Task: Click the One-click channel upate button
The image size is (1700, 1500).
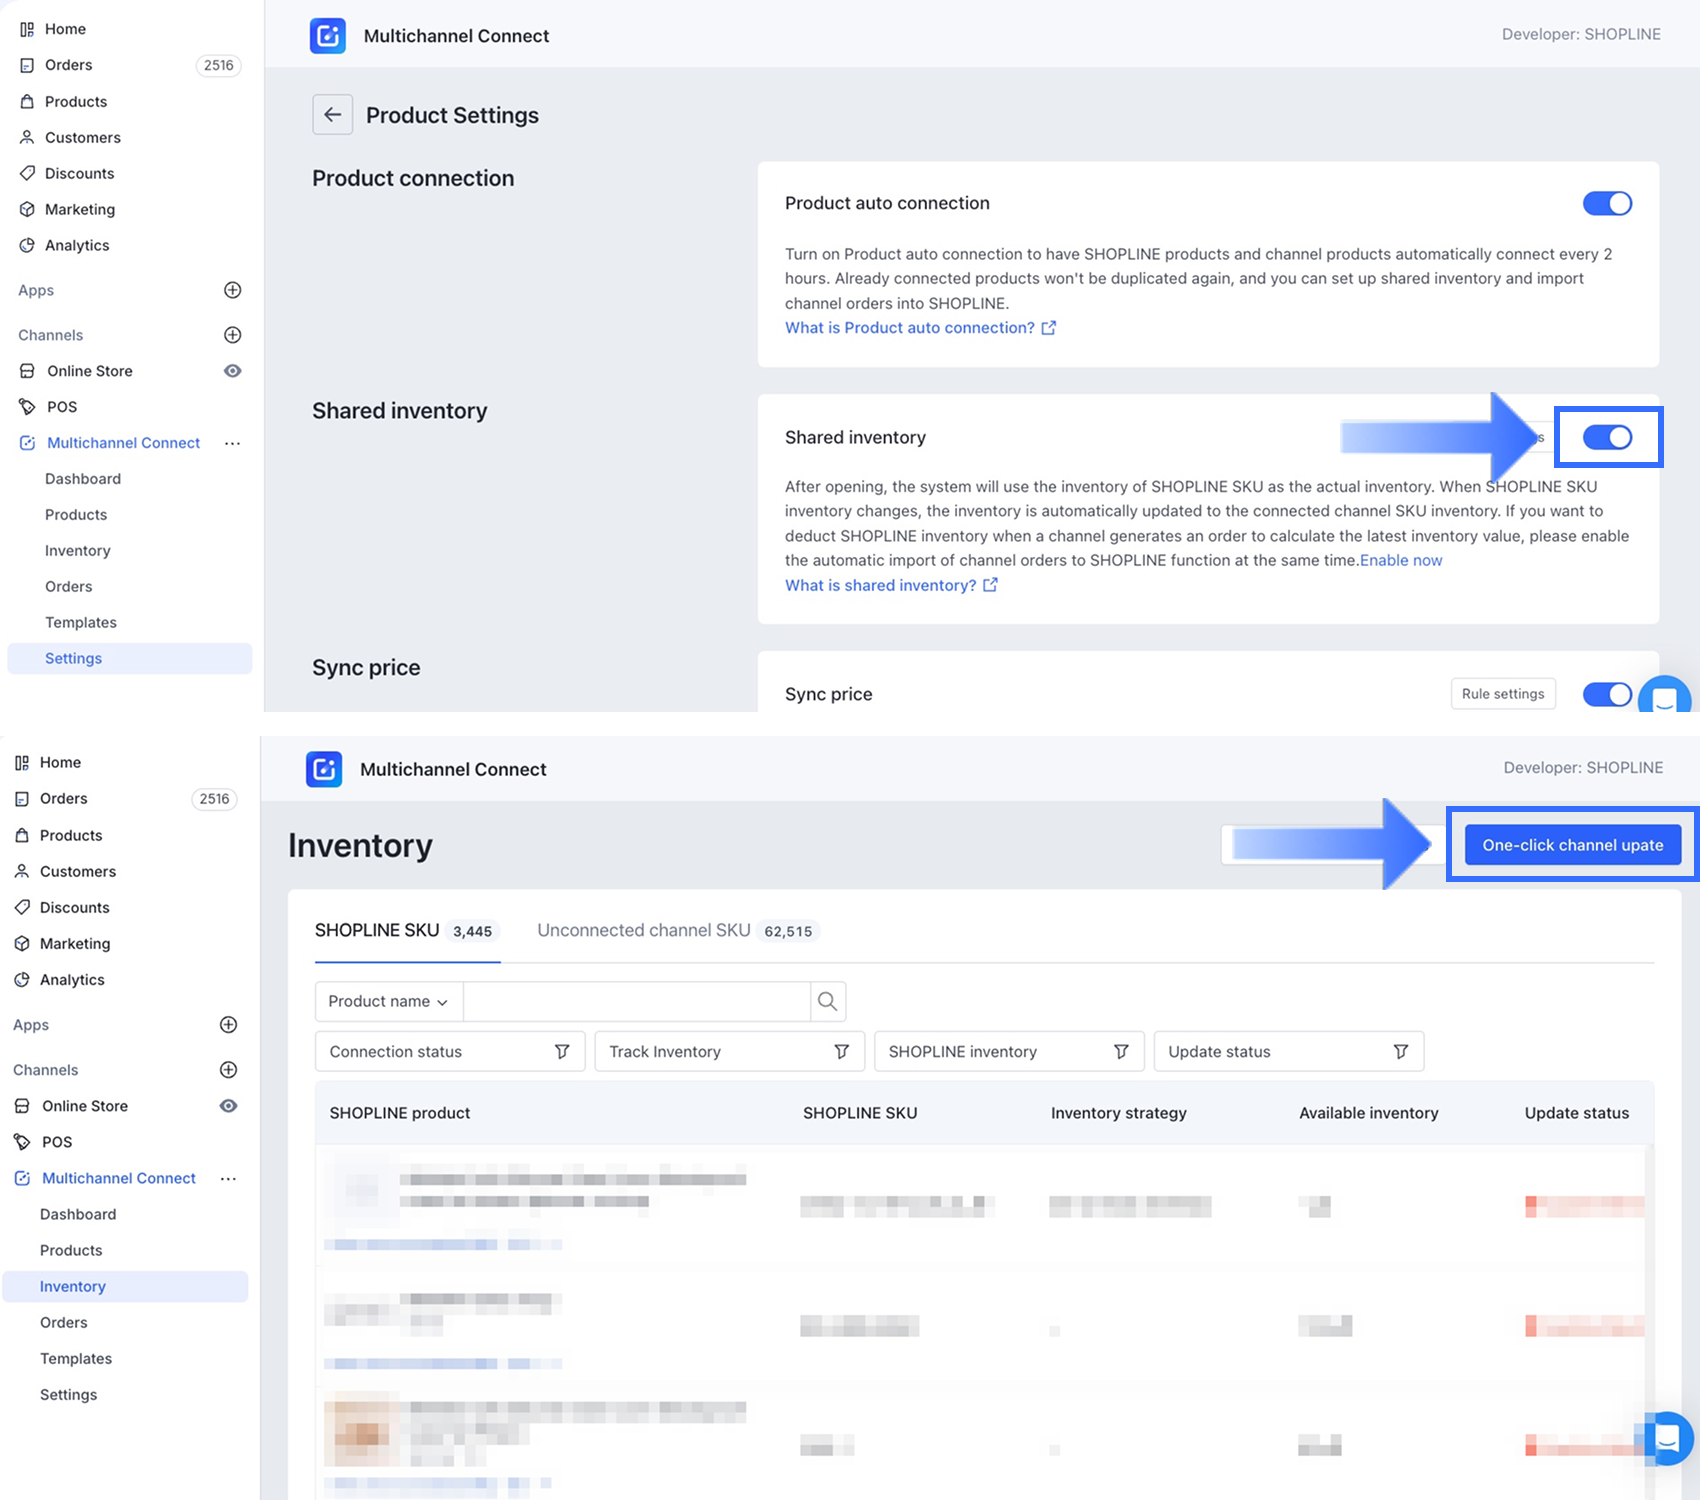Action: (x=1573, y=845)
